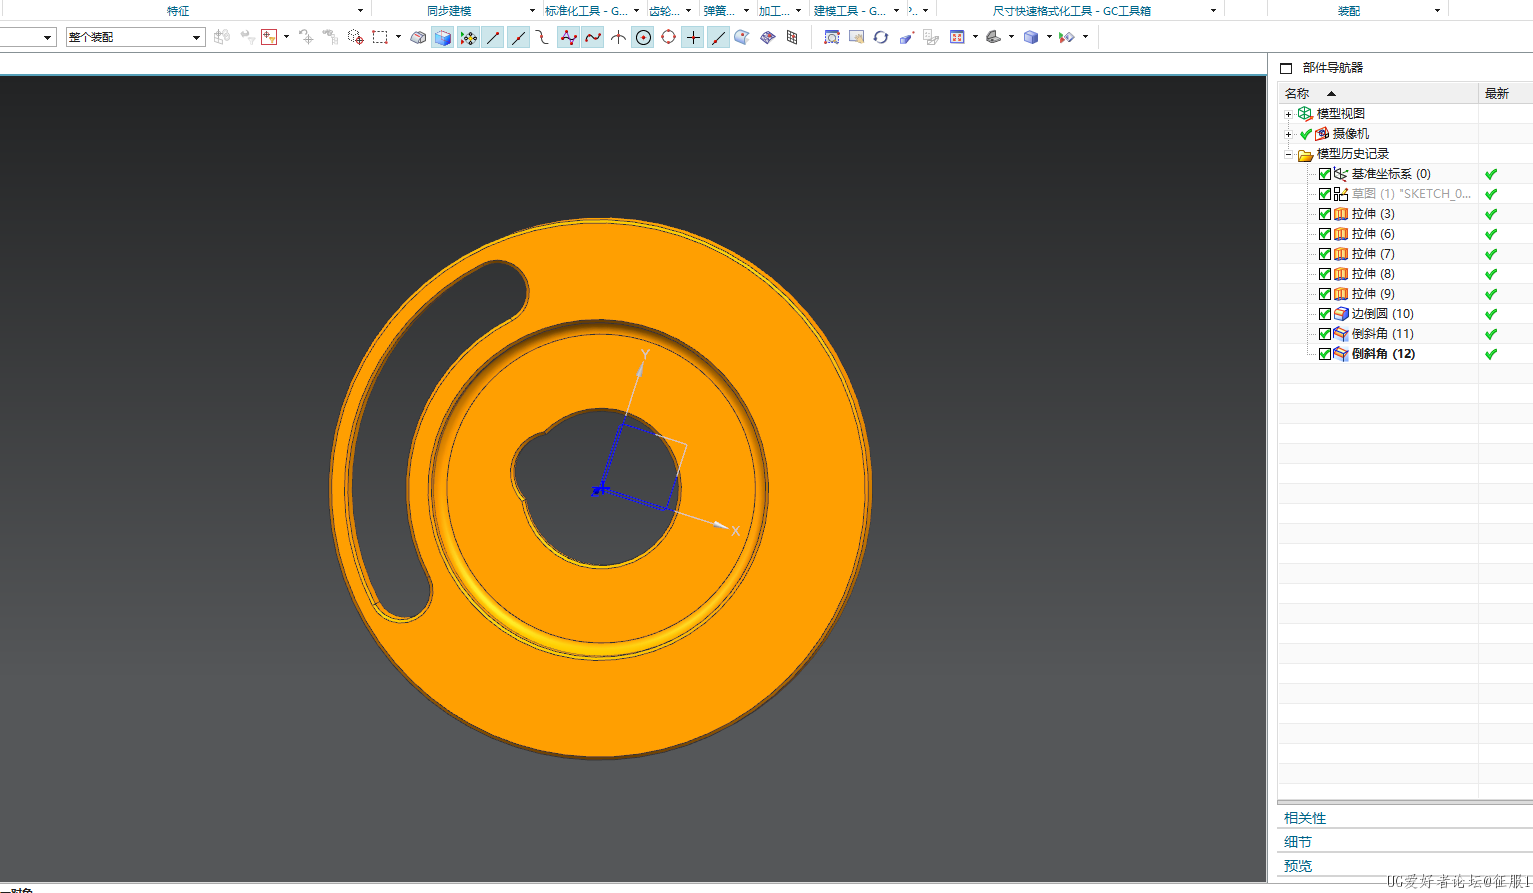Image resolution: width=1533 pixels, height=893 pixels.
Task: Click the Rotate view icon
Action: pyautogui.click(x=881, y=37)
